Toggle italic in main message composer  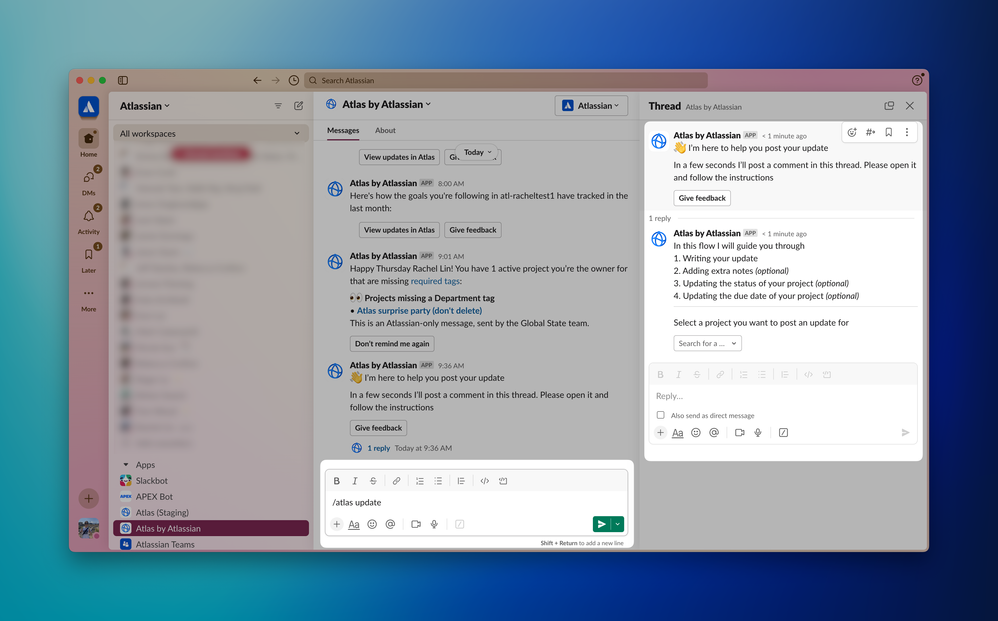pos(355,481)
